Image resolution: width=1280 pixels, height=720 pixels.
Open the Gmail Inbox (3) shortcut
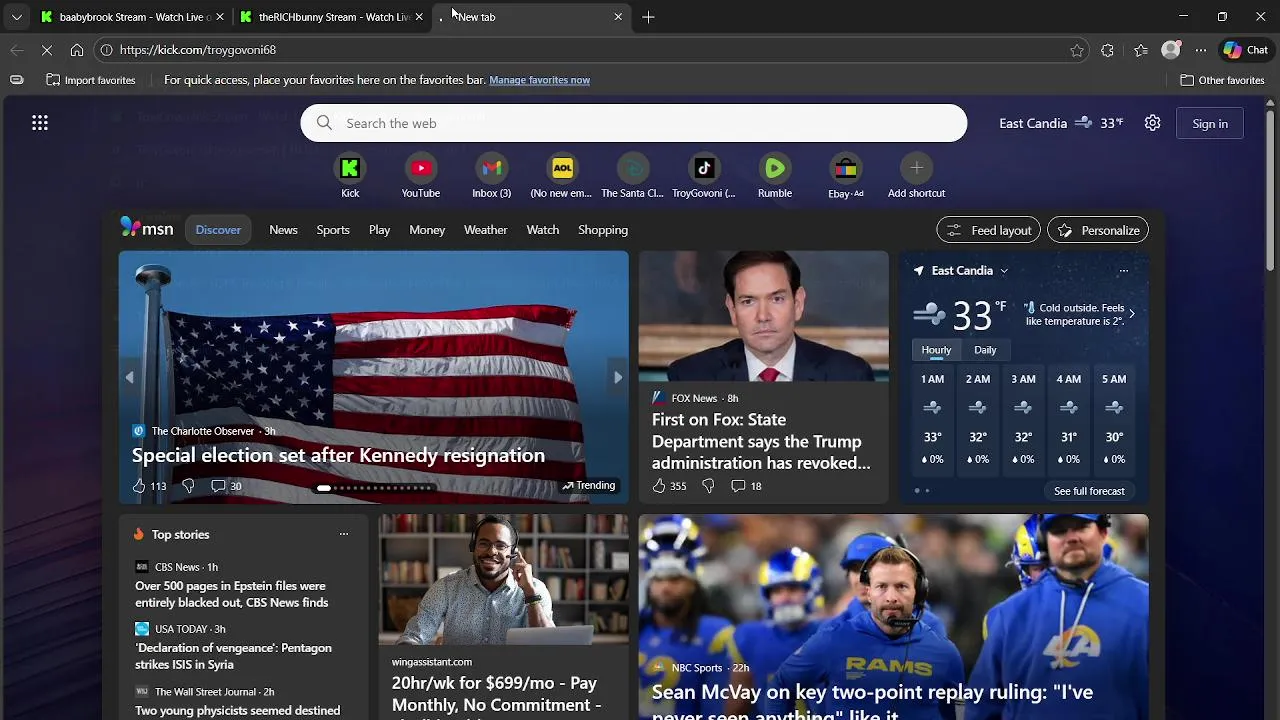pos(491,177)
